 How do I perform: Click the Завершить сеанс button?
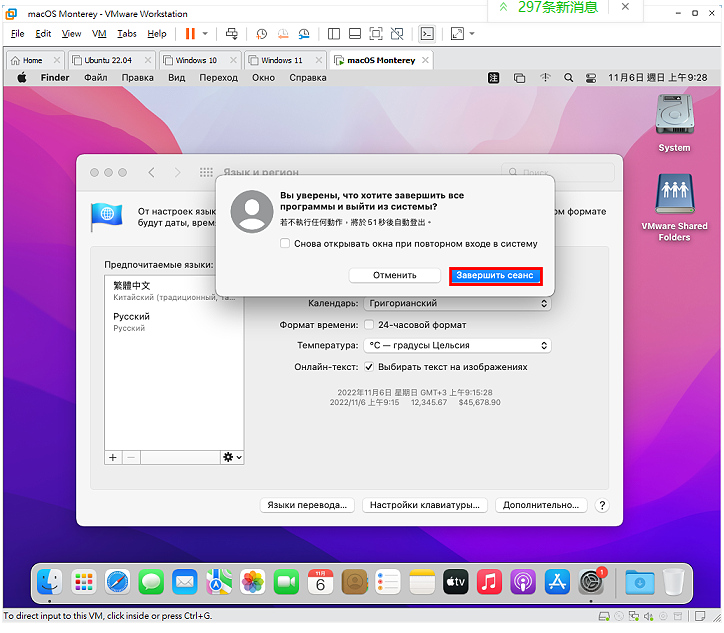(x=495, y=276)
